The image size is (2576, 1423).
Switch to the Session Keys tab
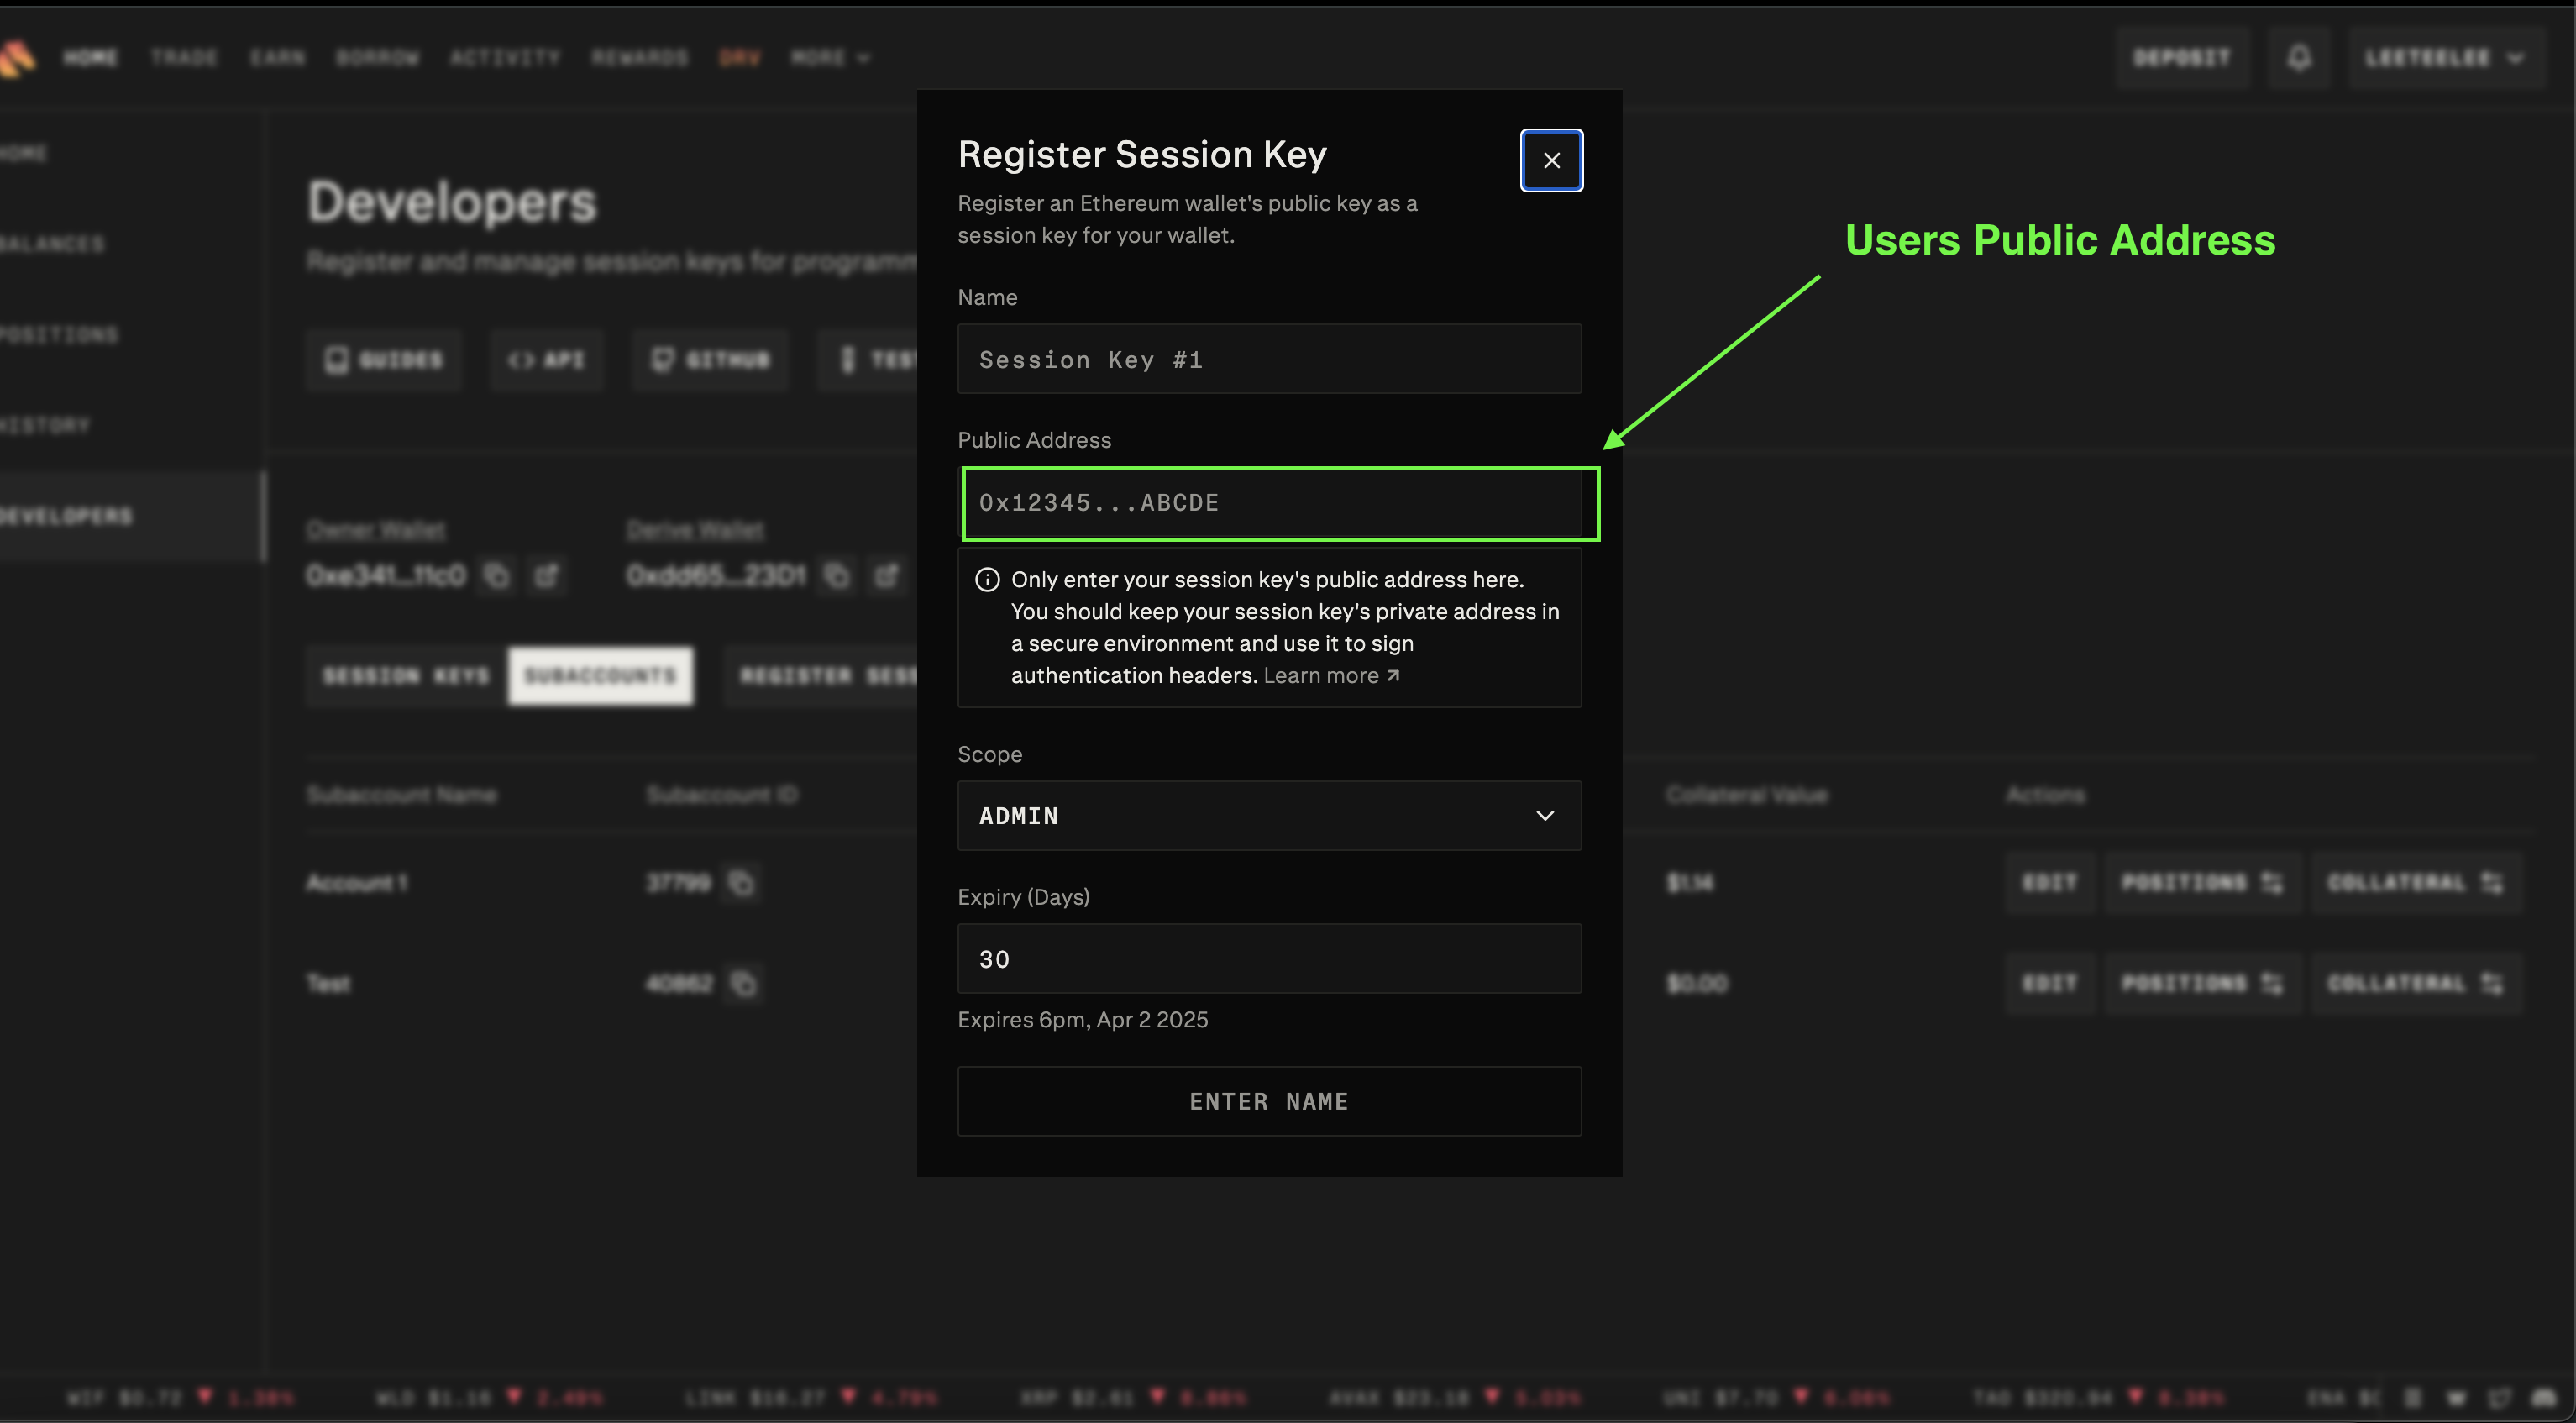(x=406, y=676)
